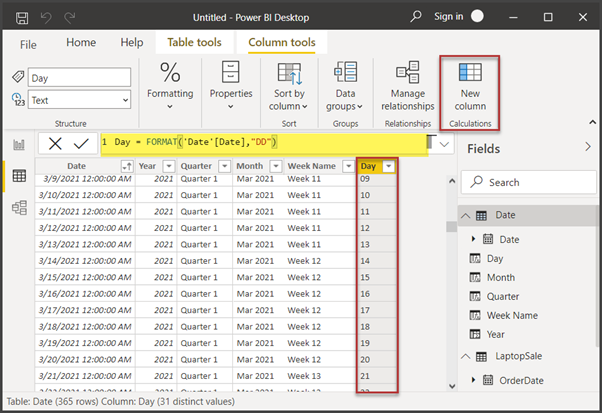Click Sign in
Image resolution: width=602 pixels, height=413 pixels.
pyautogui.click(x=448, y=17)
